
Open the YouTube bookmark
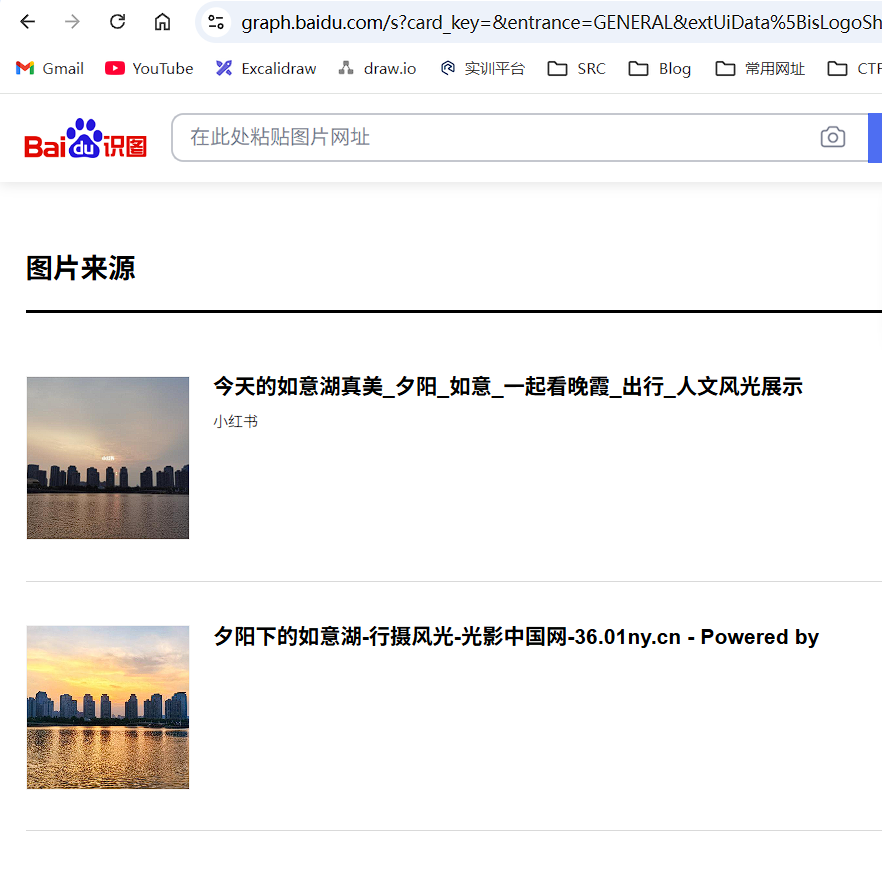point(149,68)
